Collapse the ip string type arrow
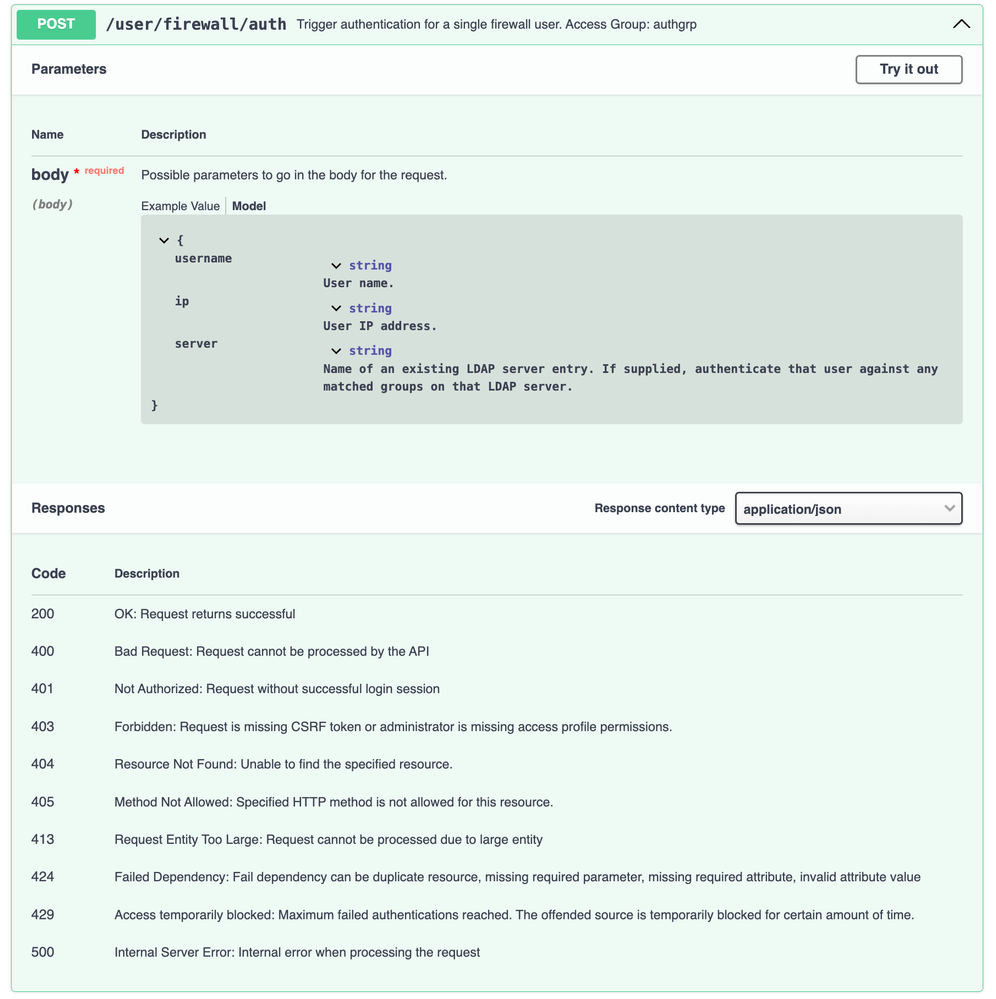996x999 pixels. pyautogui.click(x=337, y=309)
